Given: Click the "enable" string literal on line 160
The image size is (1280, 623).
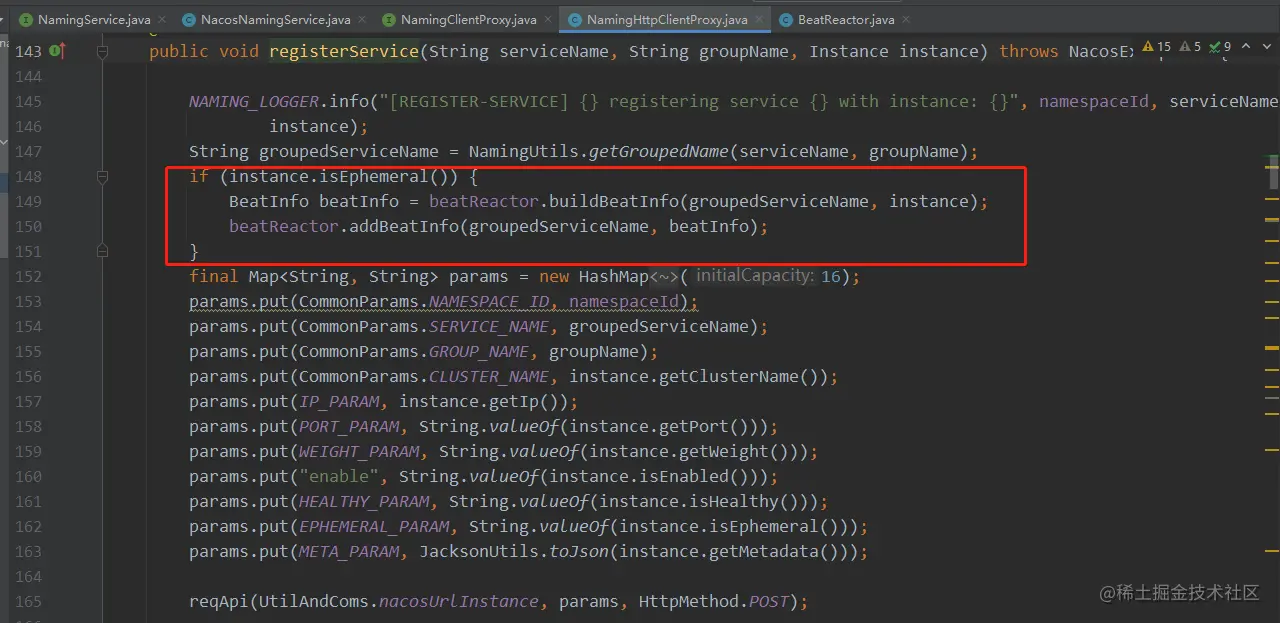Looking at the screenshot, I should point(339,477).
